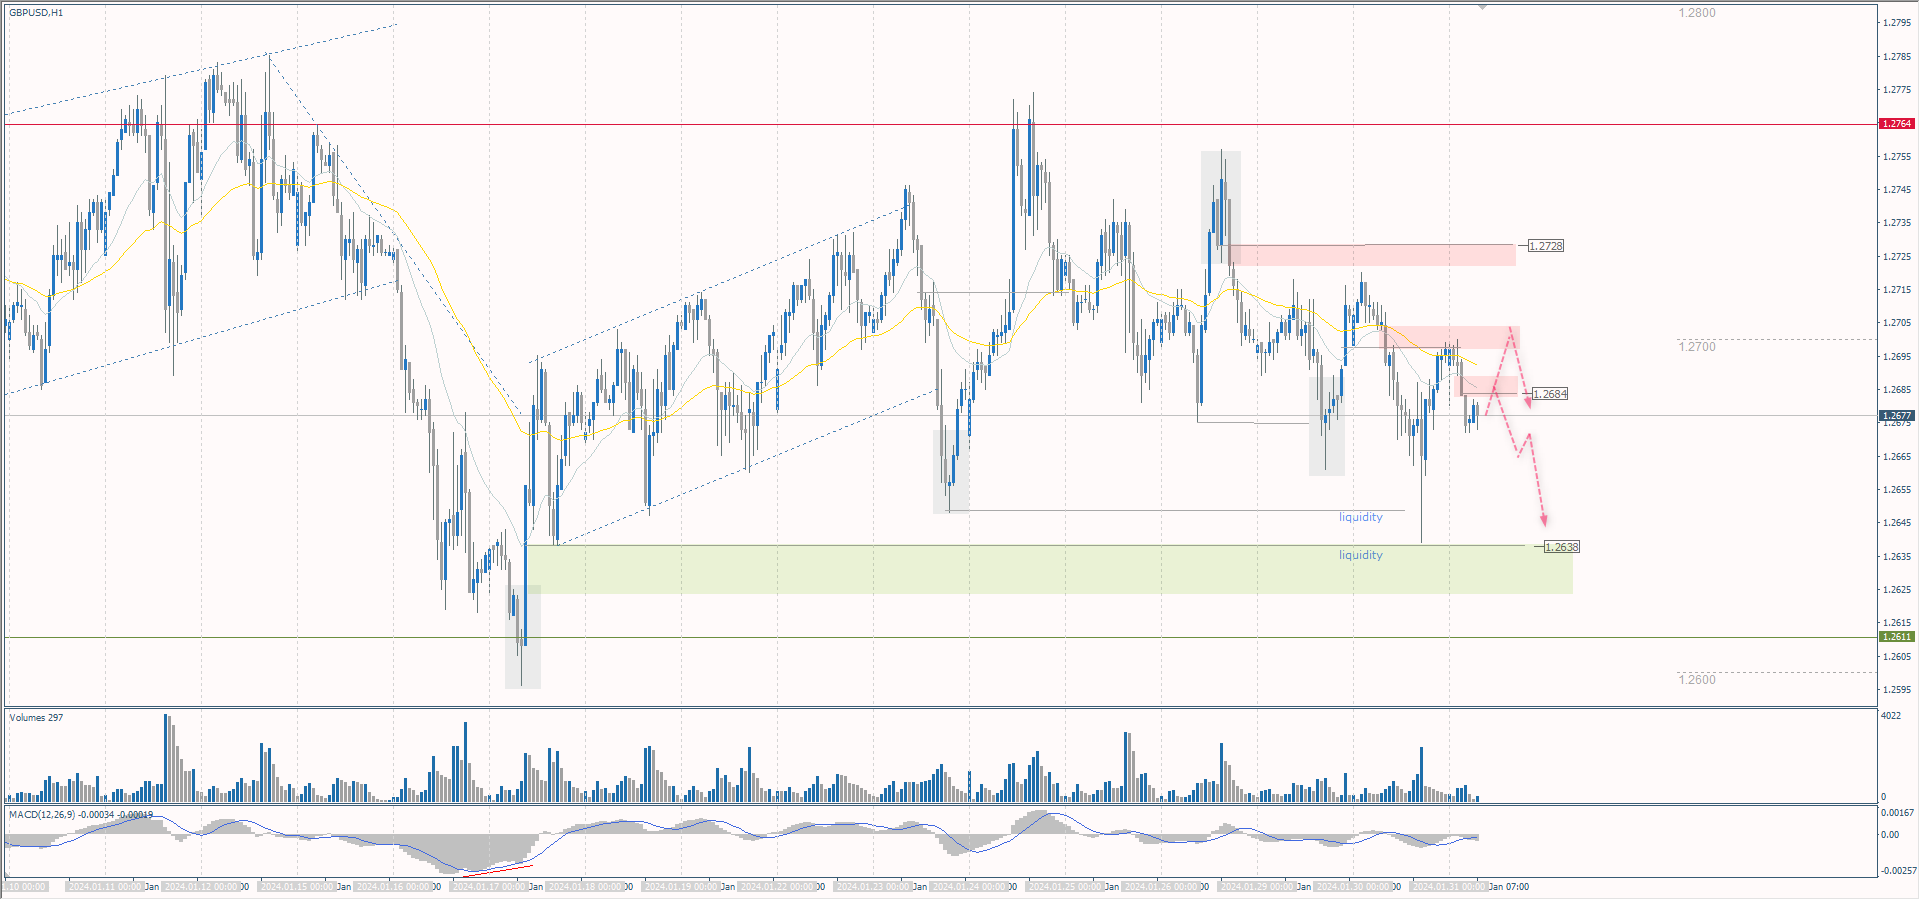
Task: Click the 2024.01.31 00:00 time axis label
Action: [x=1449, y=887]
